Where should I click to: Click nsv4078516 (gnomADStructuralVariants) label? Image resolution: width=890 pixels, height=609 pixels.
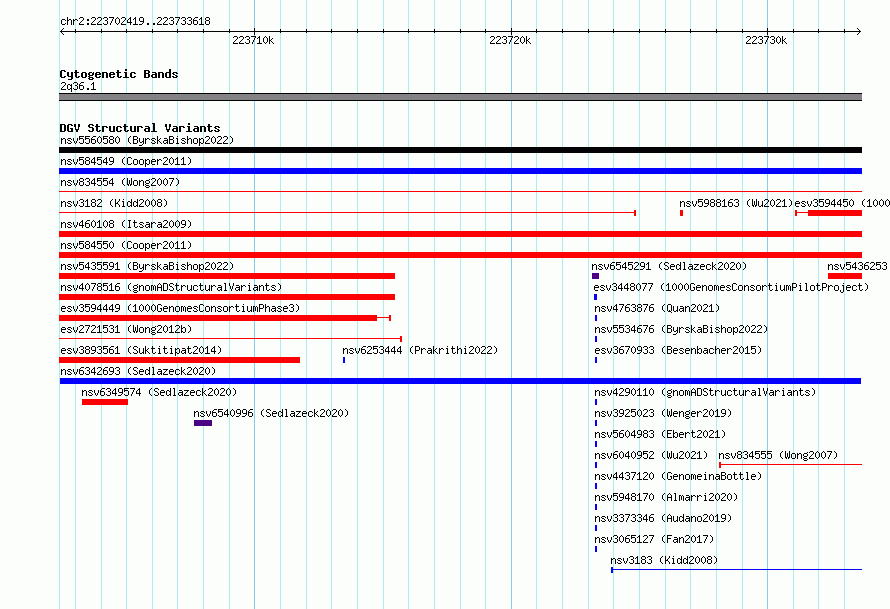coord(171,287)
